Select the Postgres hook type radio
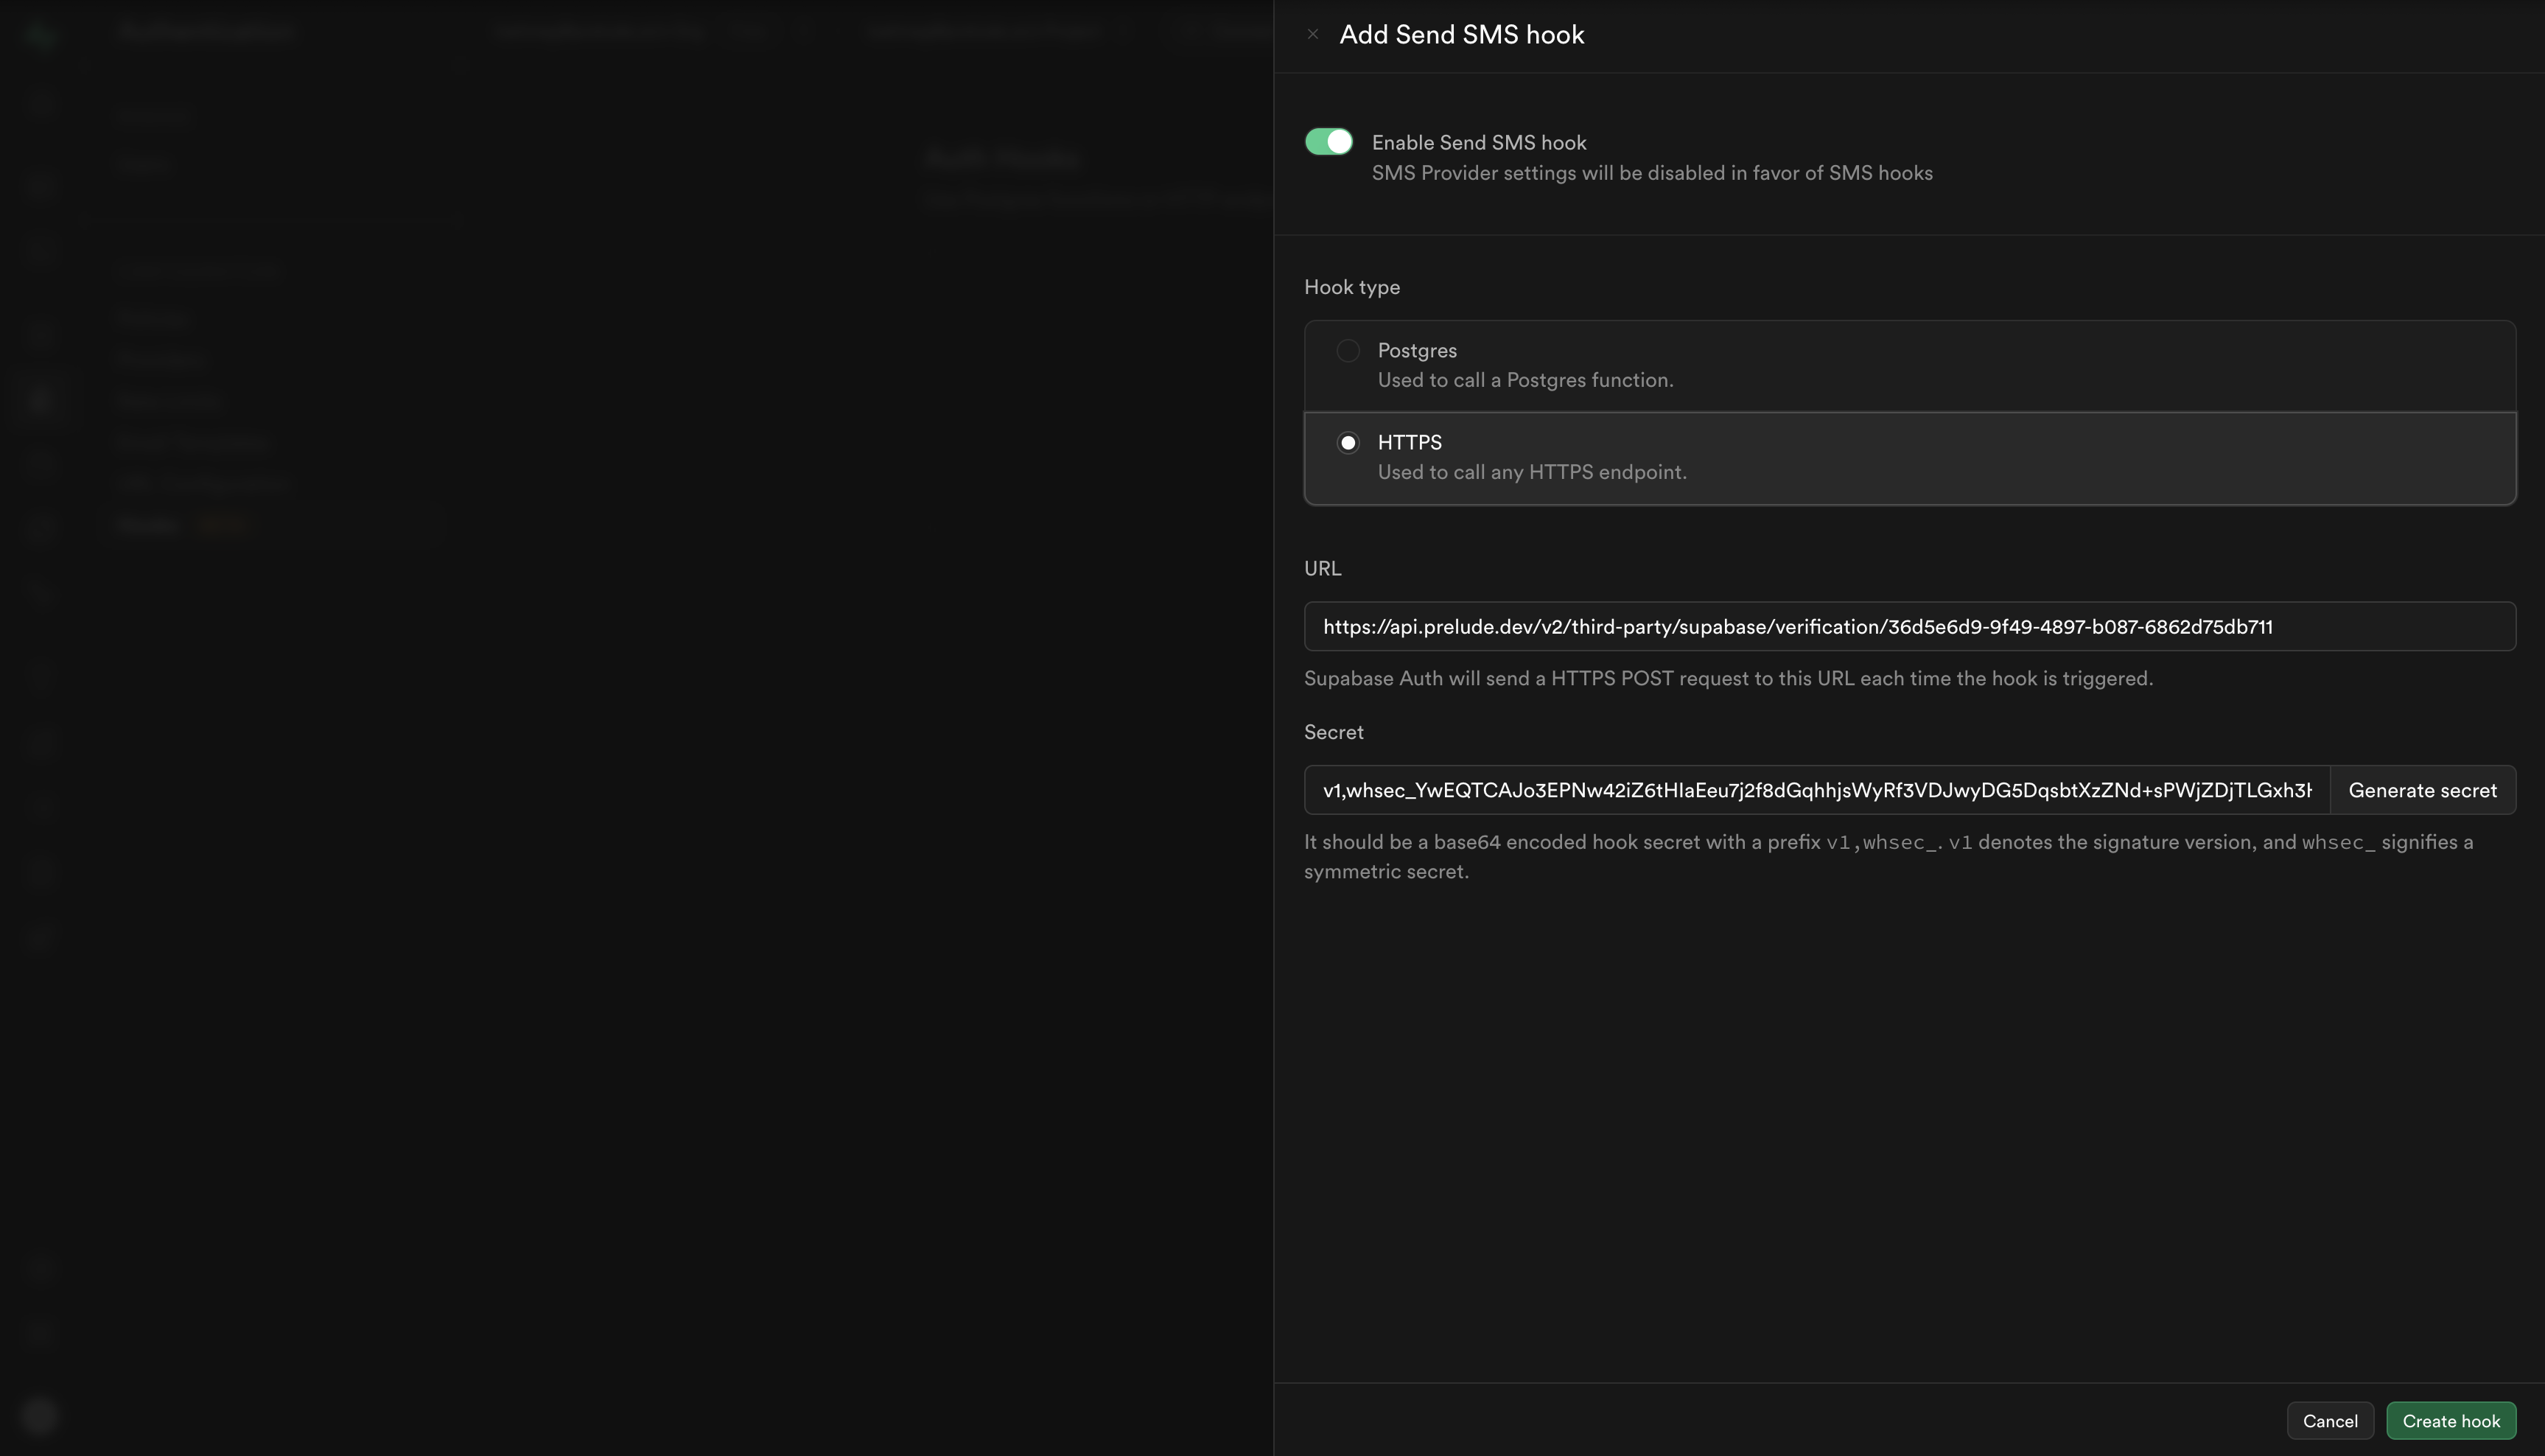Screen dimensions: 2545x1456 tap(1348, 351)
